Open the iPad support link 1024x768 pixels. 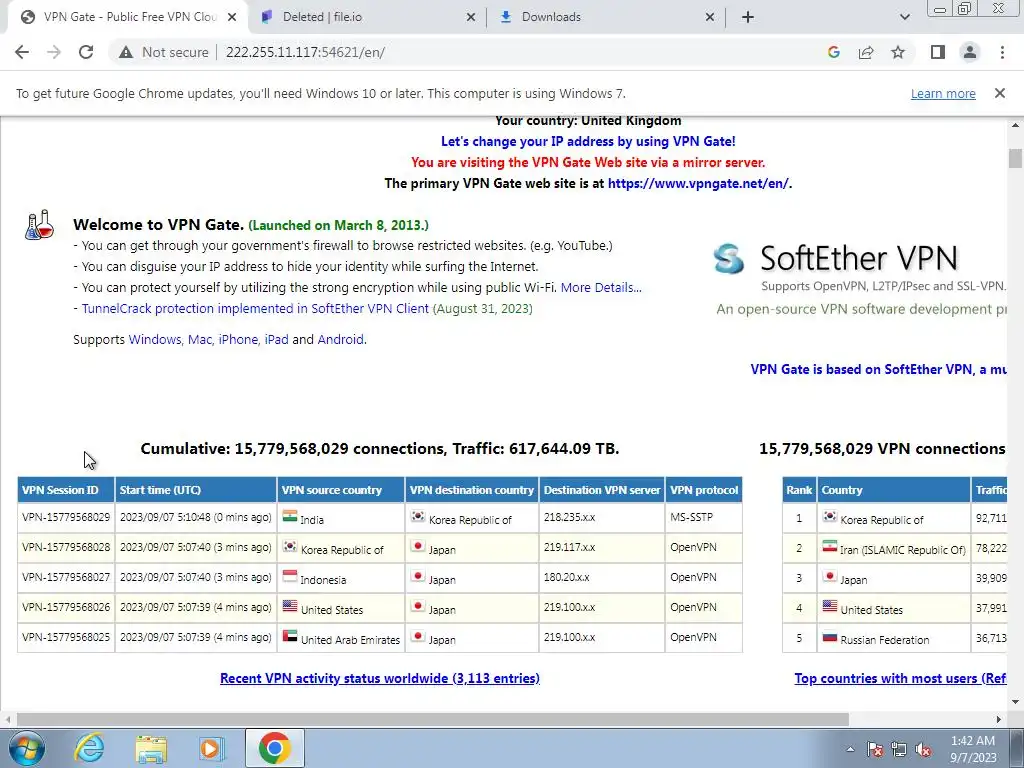point(276,340)
